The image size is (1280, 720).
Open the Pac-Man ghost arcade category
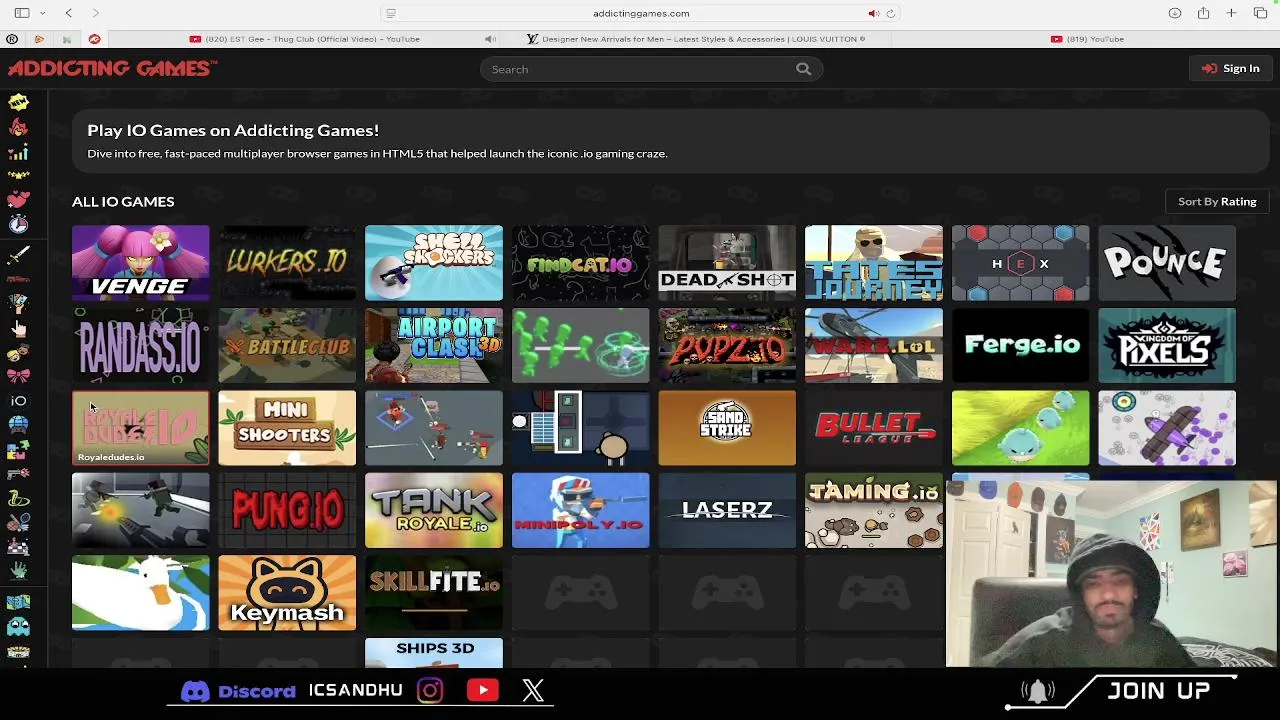tap(18, 627)
